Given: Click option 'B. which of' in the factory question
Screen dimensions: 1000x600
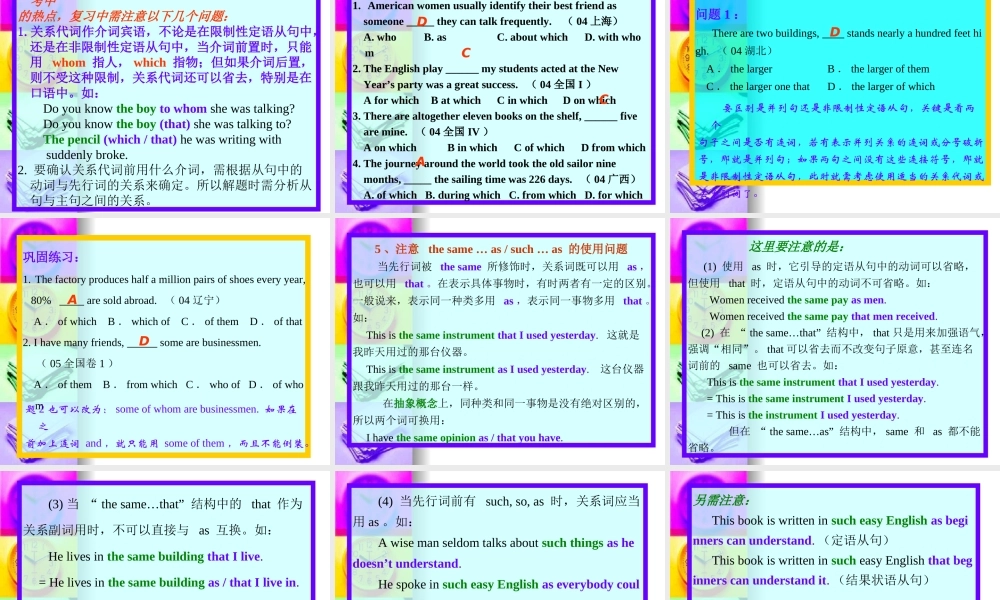Looking at the screenshot, I should 138,321.
